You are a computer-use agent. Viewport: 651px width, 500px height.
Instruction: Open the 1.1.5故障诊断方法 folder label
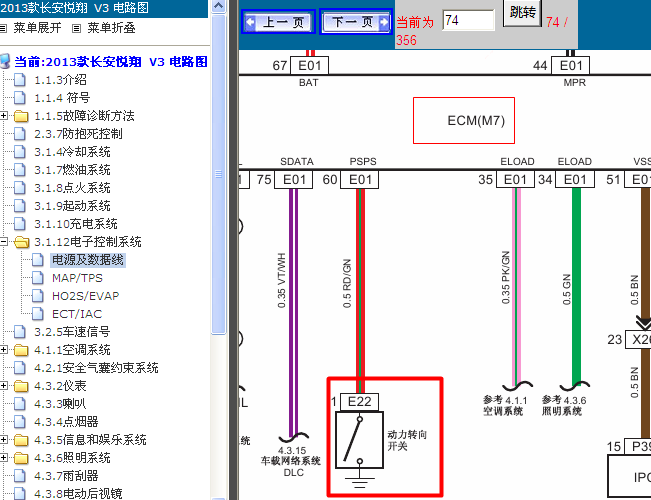click(x=84, y=116)
